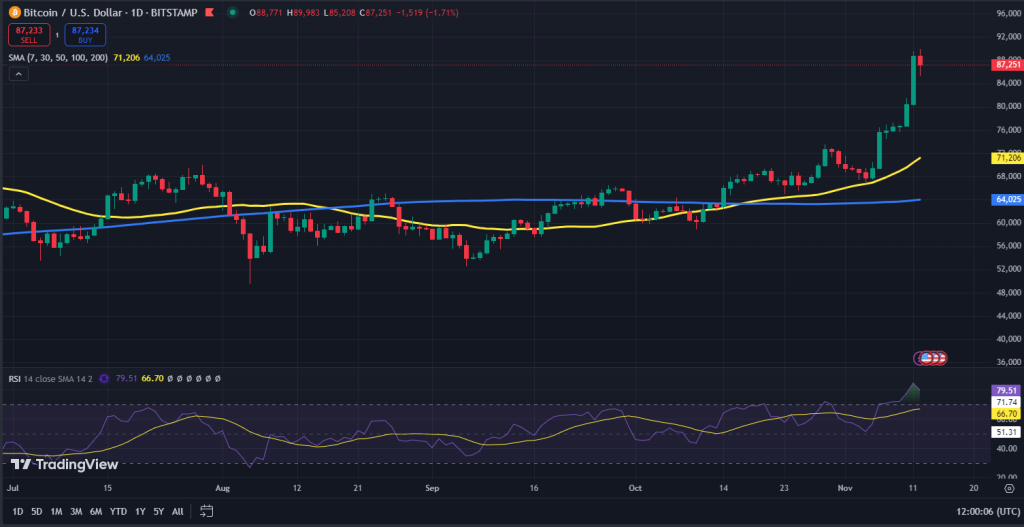Click the yellow 71,206 SMA price label

[x=1006, y=157]
